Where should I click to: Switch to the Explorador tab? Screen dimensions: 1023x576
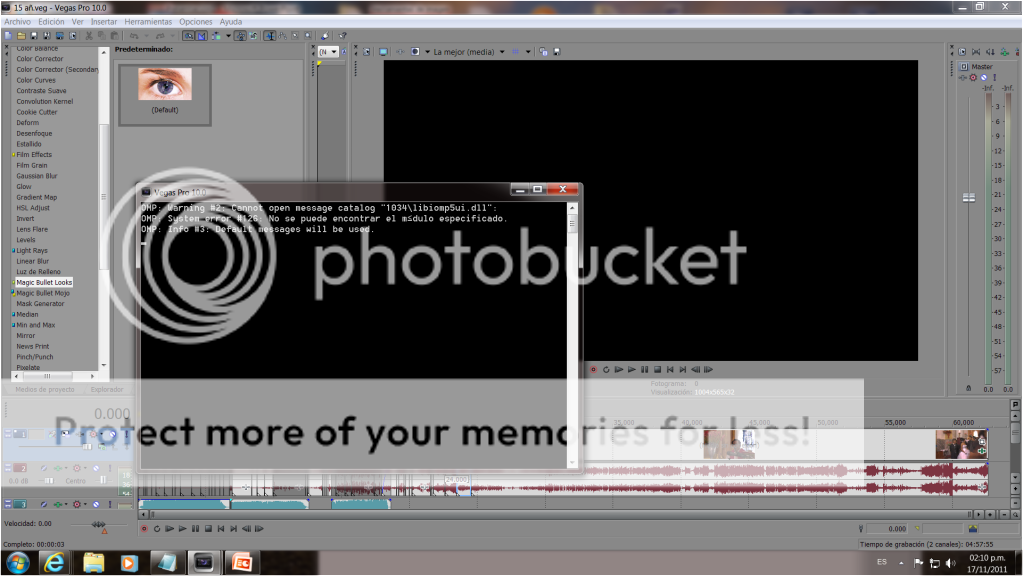[107, 389]
